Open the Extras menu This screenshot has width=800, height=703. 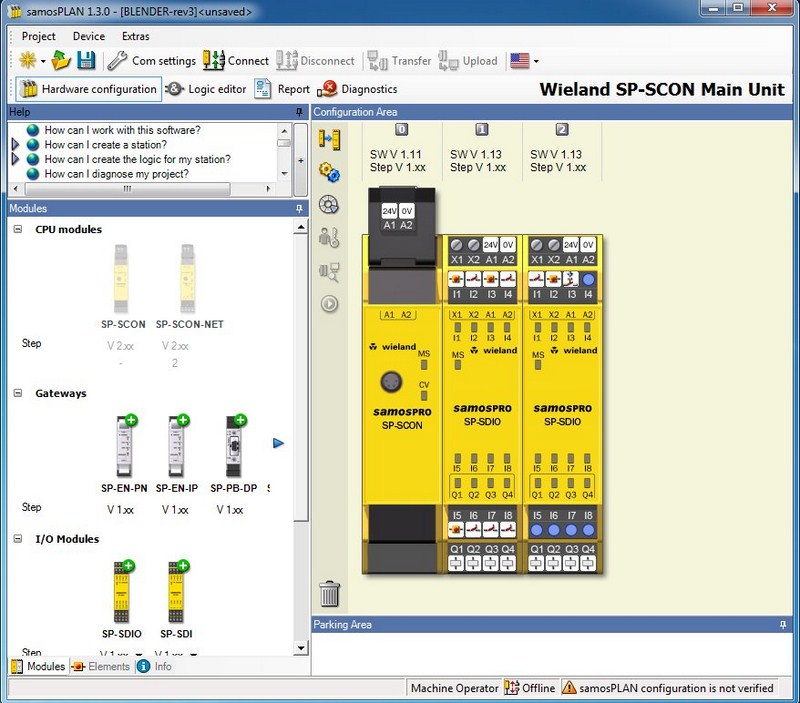pyautogui.click(x=136, y=36)
